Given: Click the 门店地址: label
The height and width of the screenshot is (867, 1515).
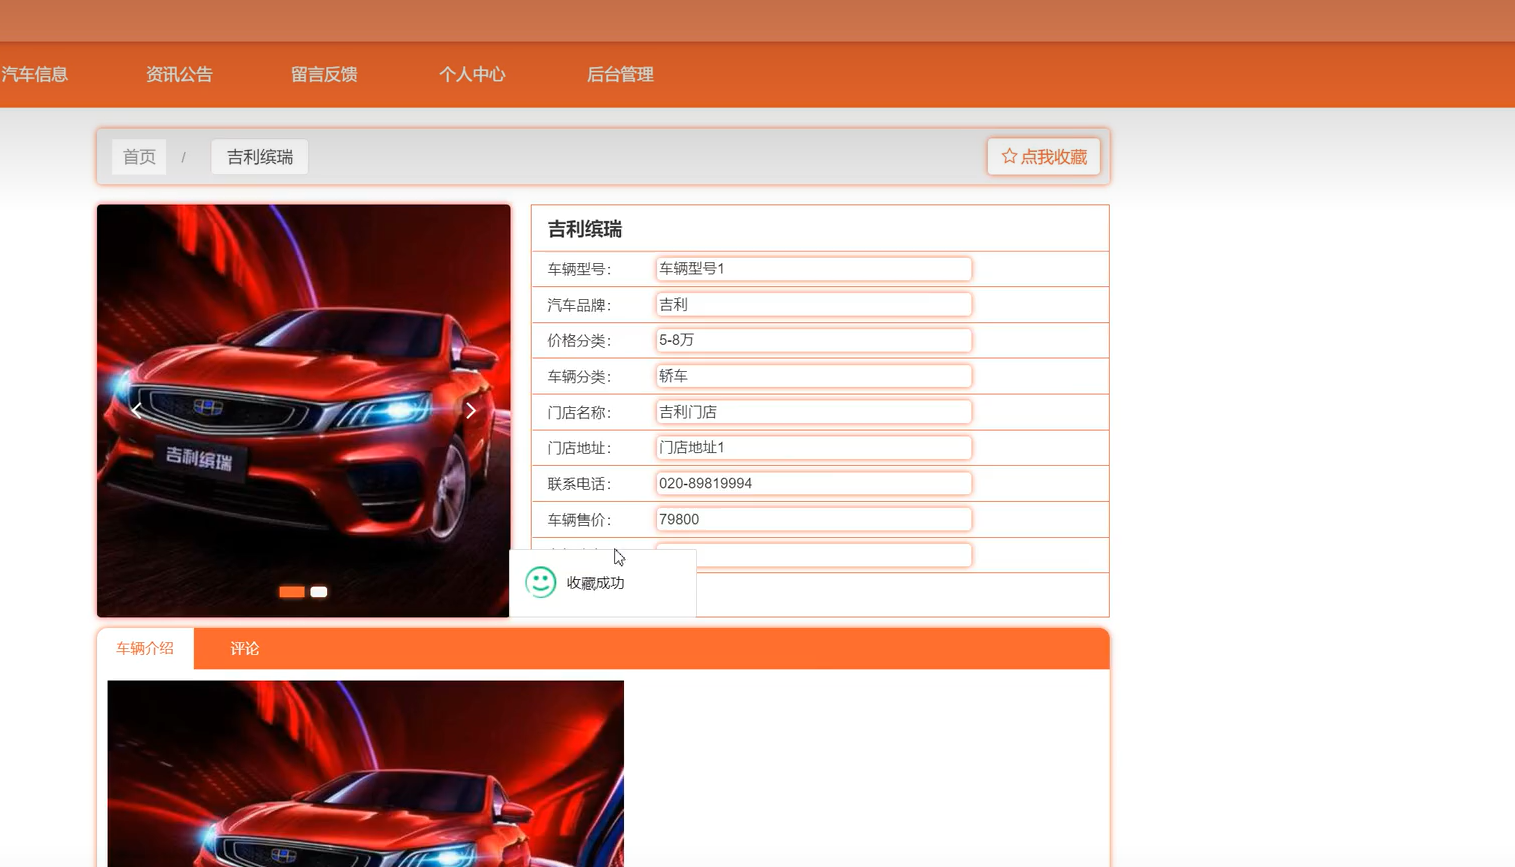Looking at the screenshot, I should pos(579,448).
